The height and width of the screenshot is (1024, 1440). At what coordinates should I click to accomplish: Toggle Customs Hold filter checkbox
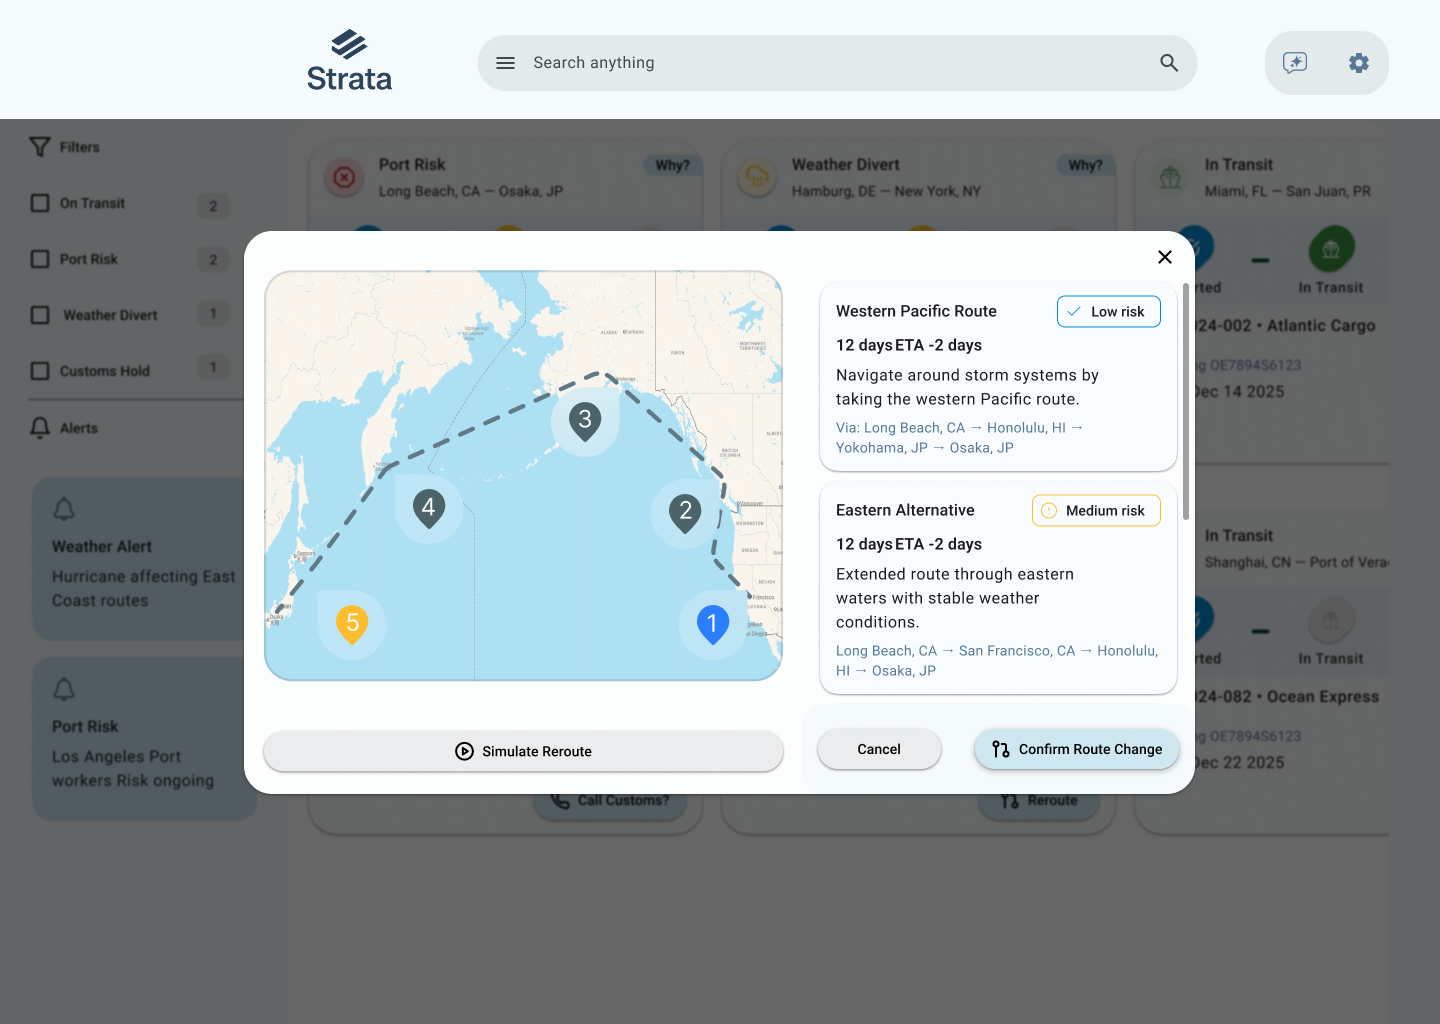click(40, 371)
